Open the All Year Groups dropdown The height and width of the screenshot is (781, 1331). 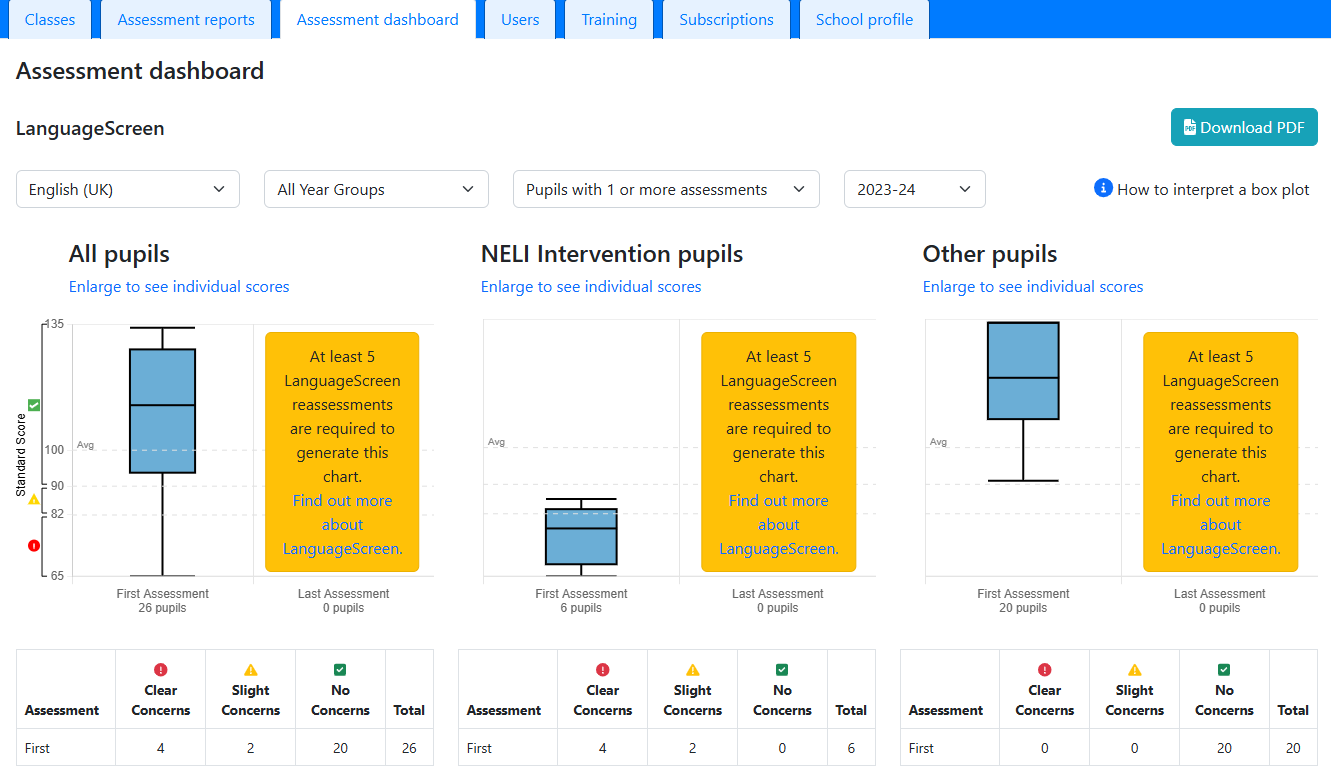(x=376, y=189)
